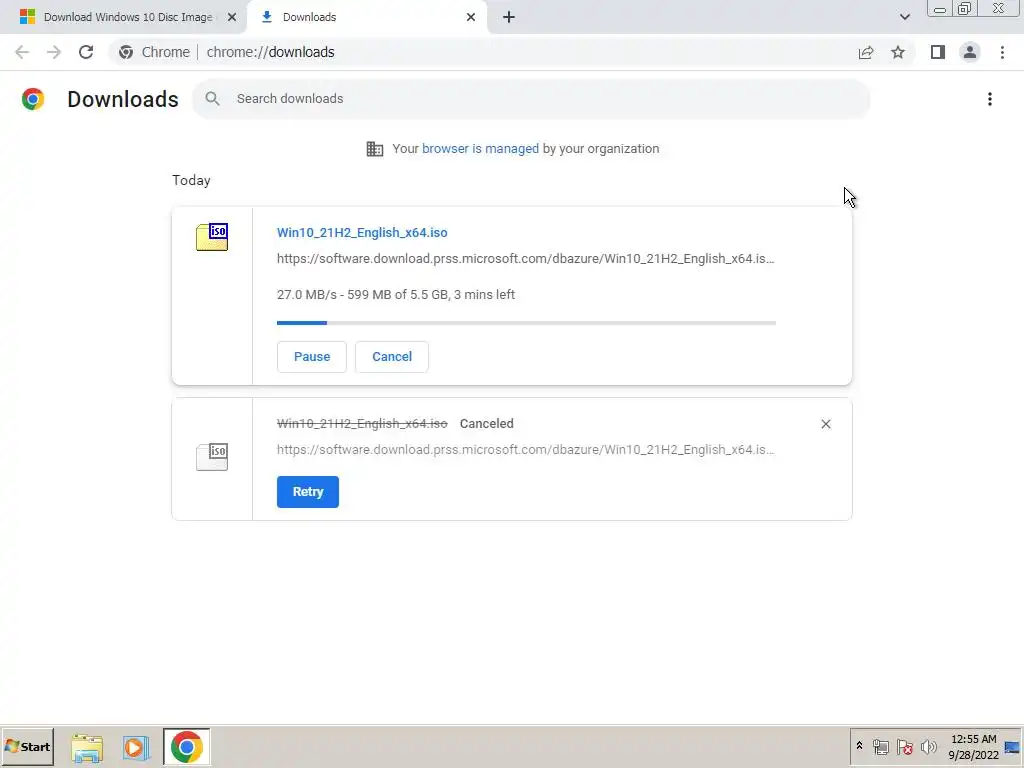Click the active download's source URL
This screenshot has height=768, width=1024.
pos(526,259)
